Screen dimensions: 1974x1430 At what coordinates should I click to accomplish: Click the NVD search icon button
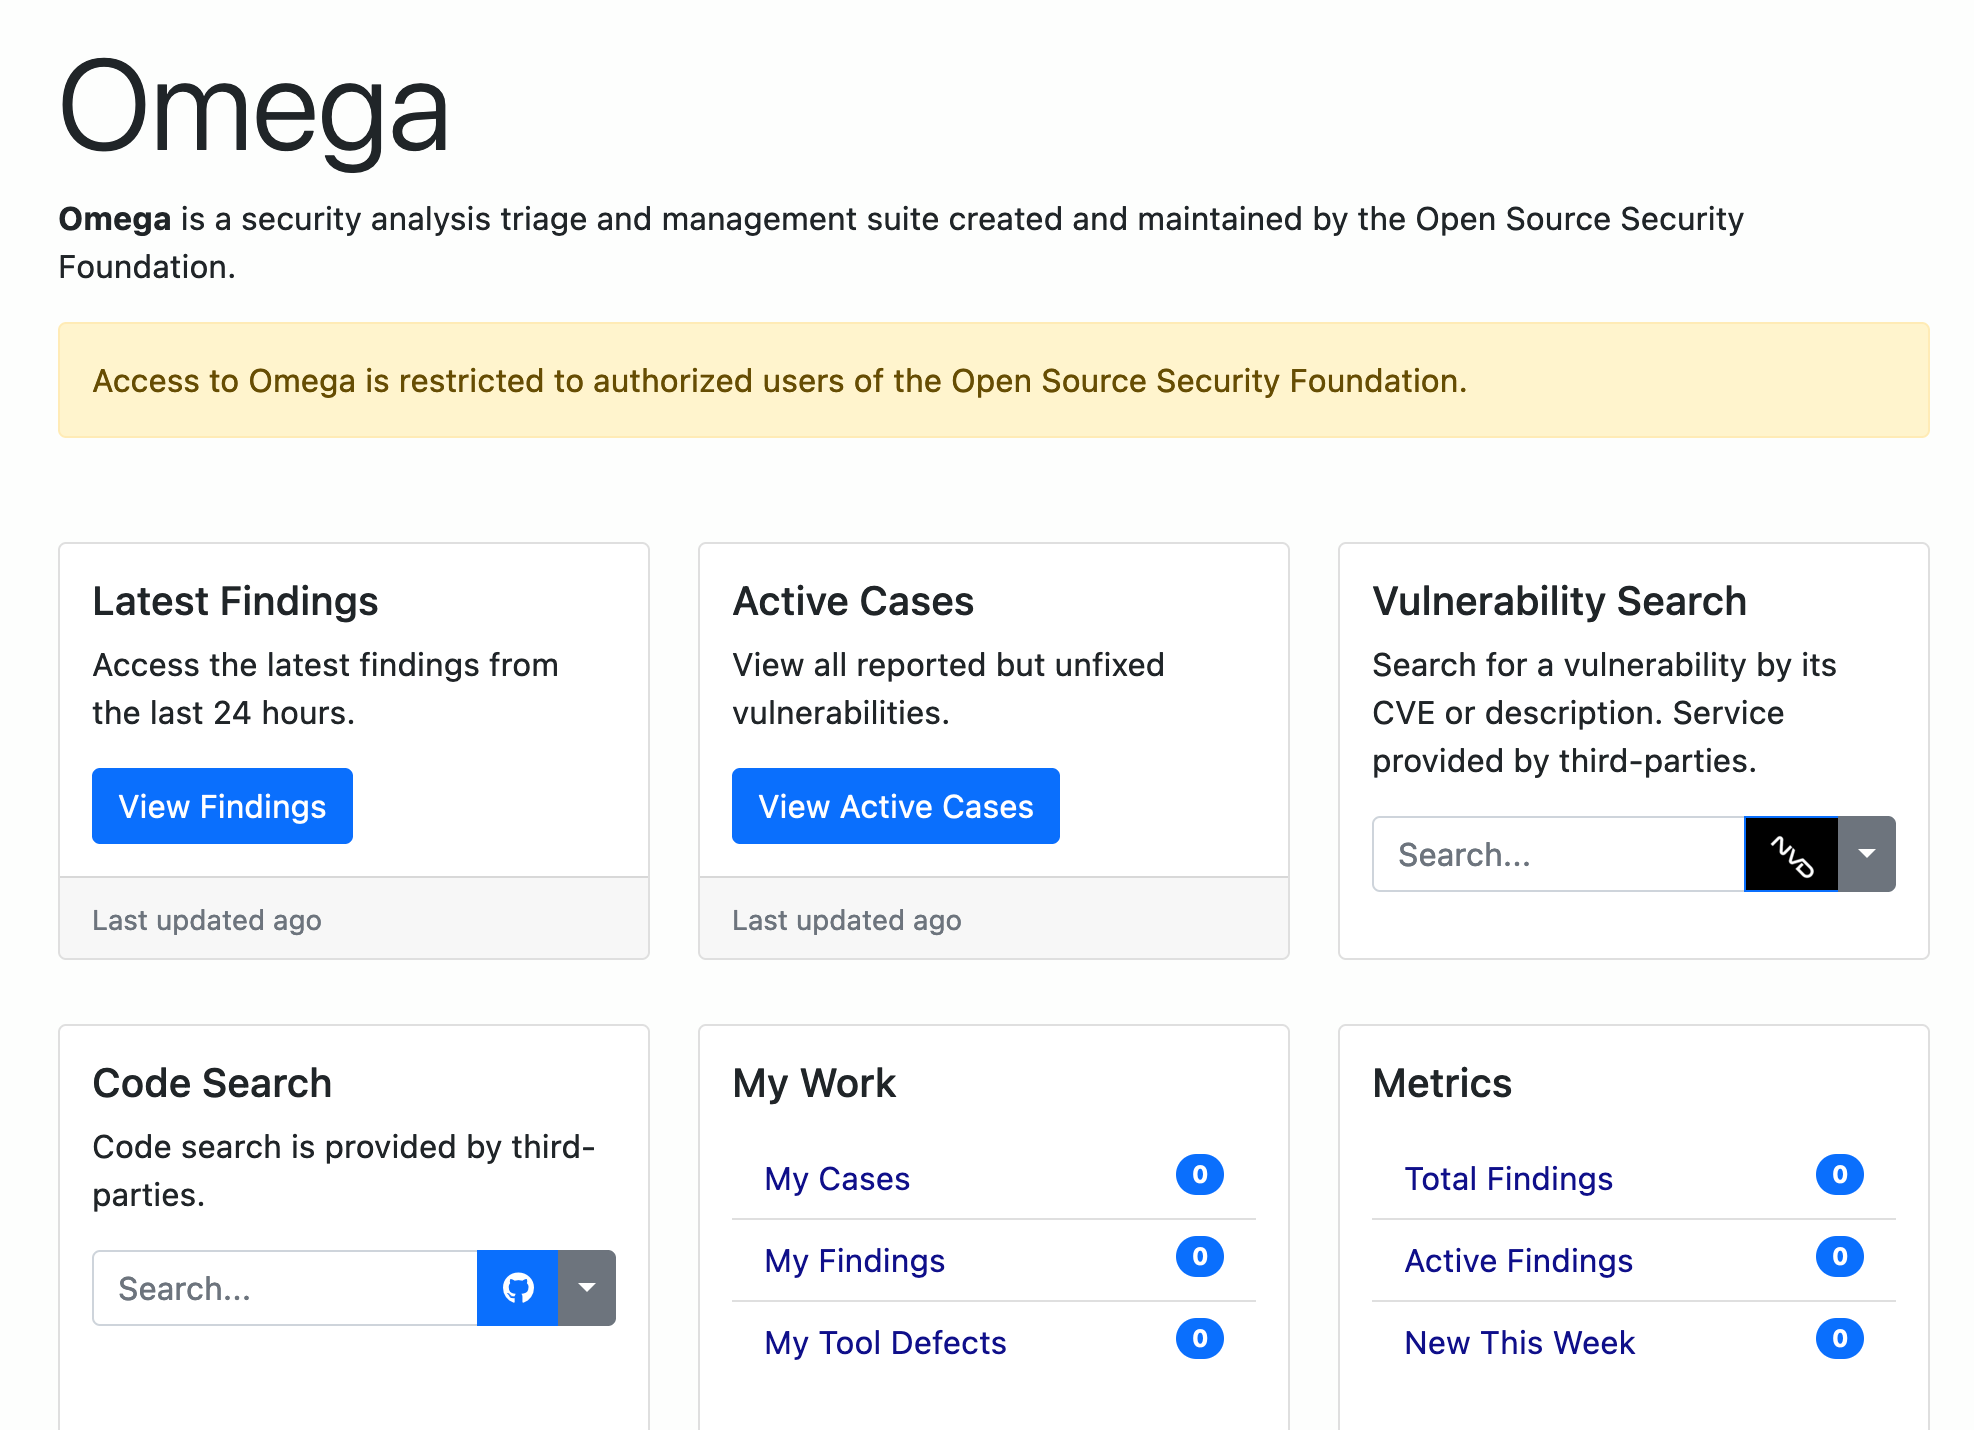coord(1791,854)
